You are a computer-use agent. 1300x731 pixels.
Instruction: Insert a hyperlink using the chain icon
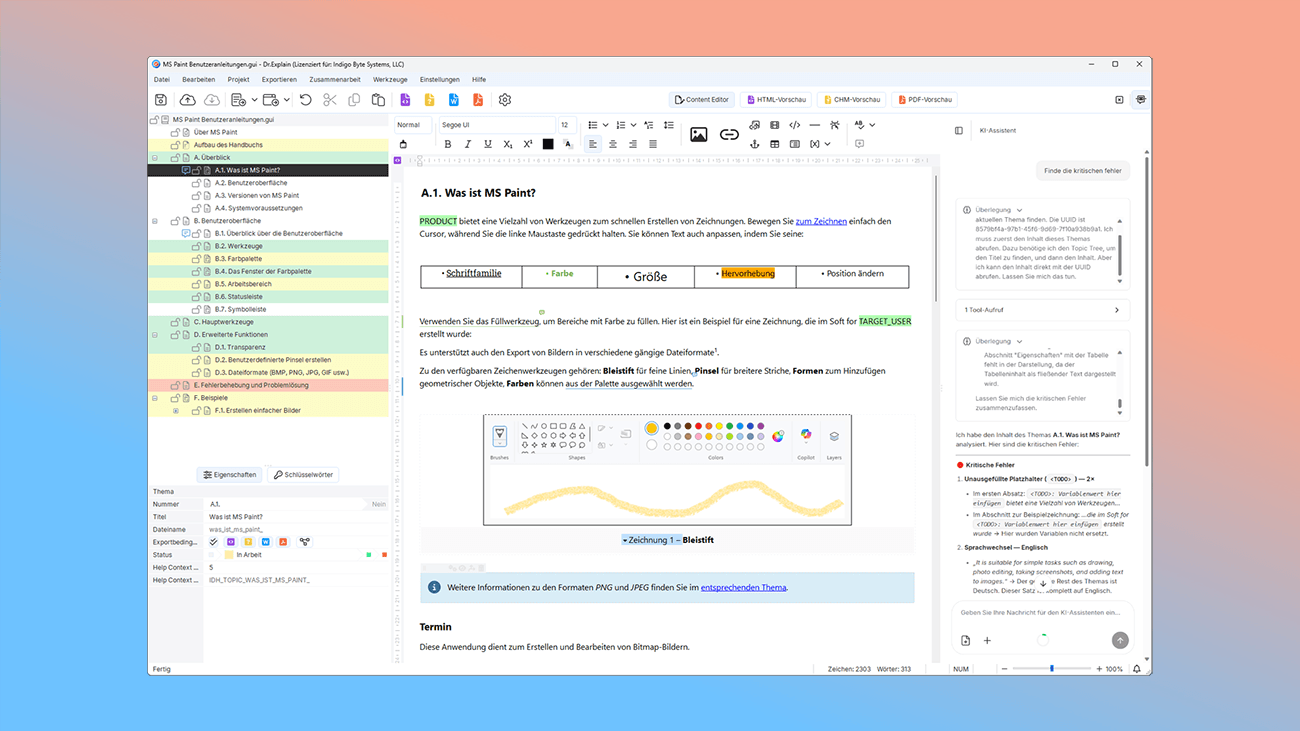click(729, 134)
